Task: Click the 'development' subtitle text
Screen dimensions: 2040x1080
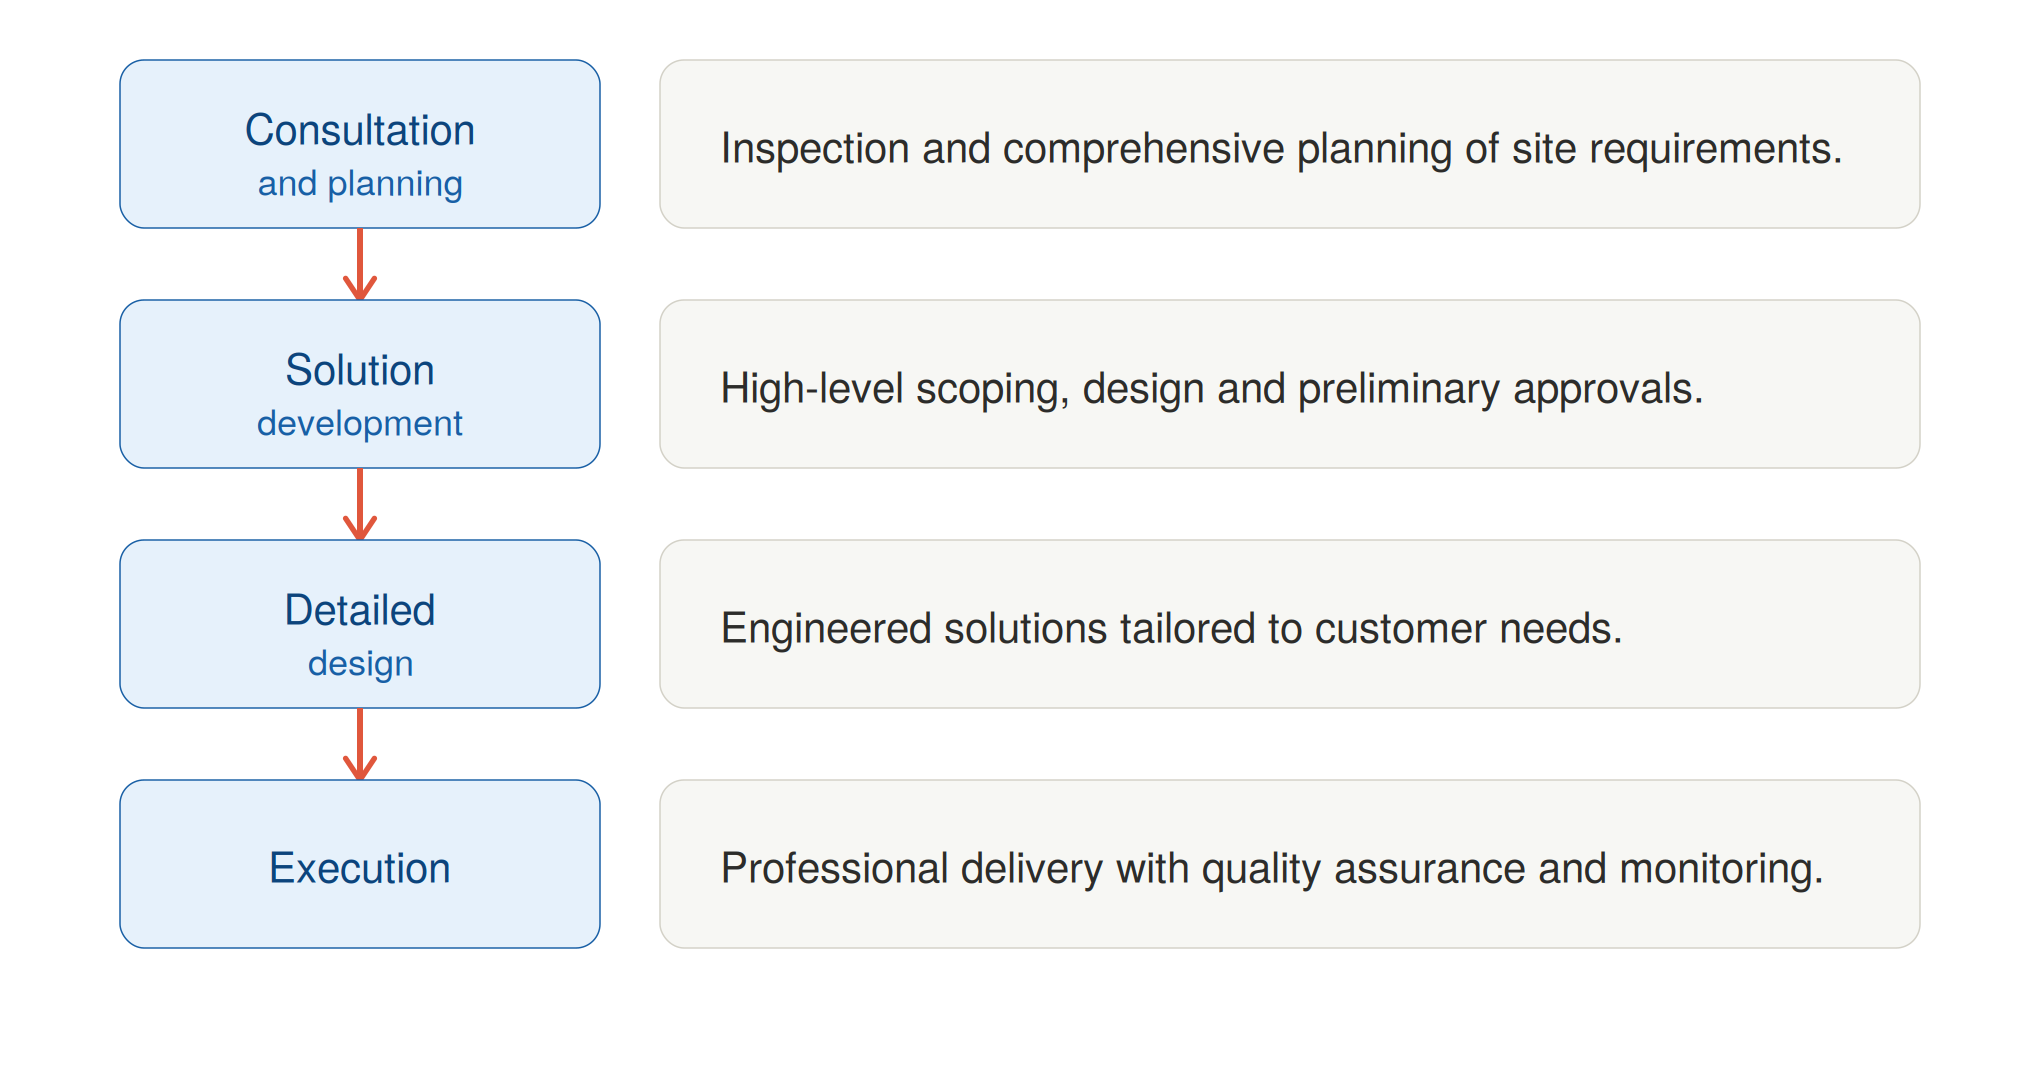Action: (360, 424)
